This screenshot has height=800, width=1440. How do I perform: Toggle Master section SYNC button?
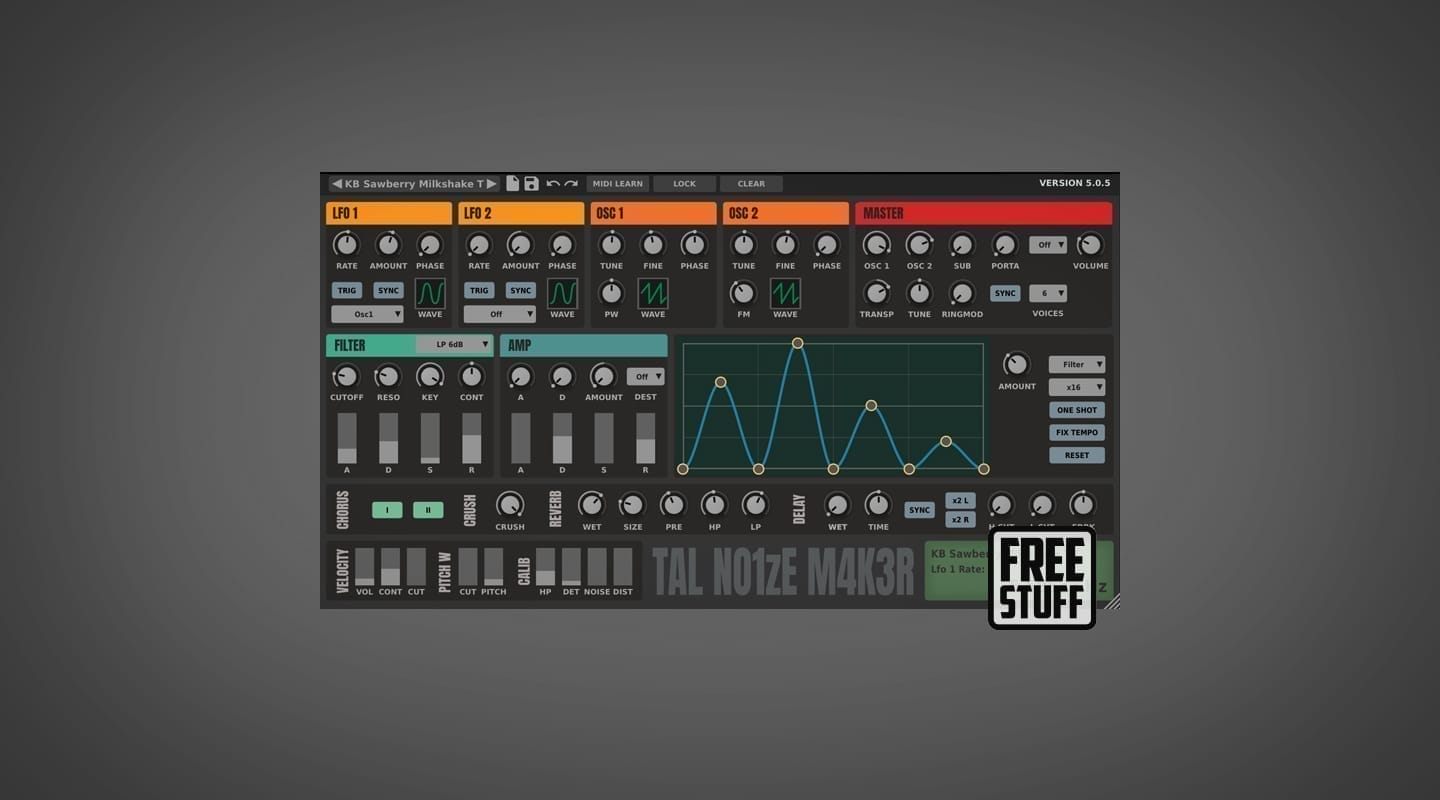[x=1005, y=293]
